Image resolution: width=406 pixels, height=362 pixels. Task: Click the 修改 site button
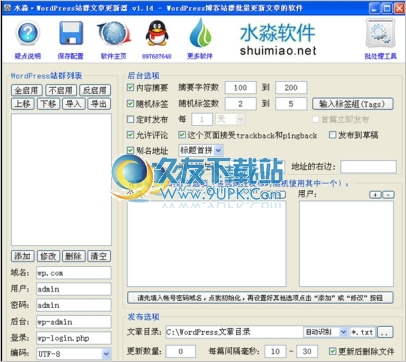[48, 256]
